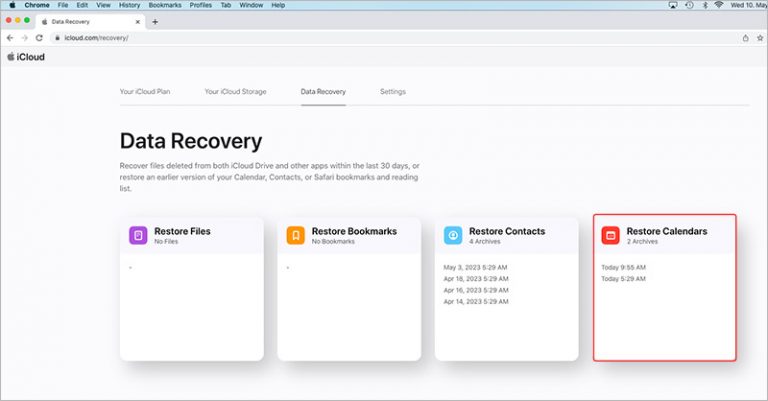Open the Chrome menu
Viewport: 768px width, 401px height.
click(37, 5)
